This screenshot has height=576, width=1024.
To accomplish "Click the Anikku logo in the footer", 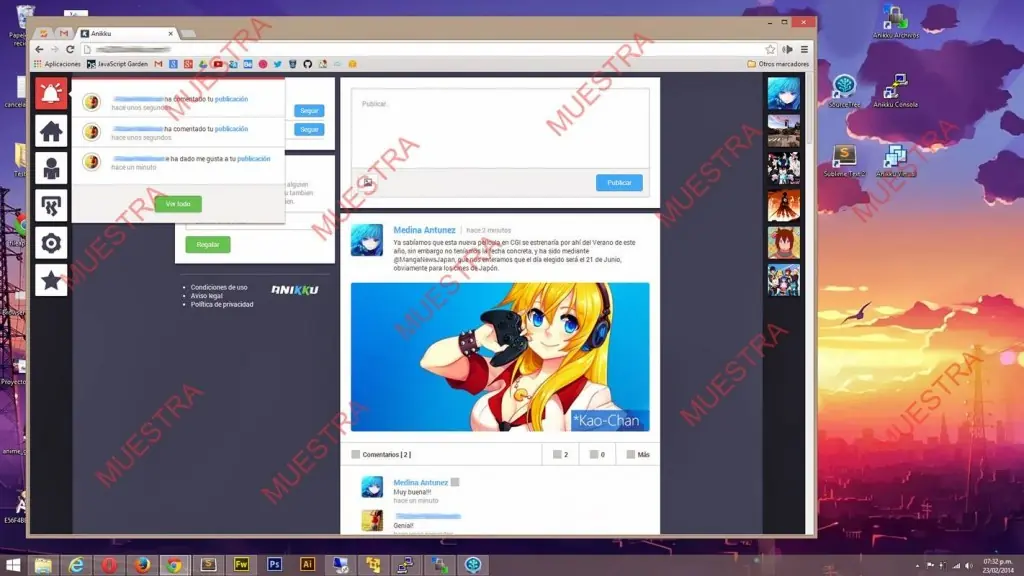I will (x=295, y=289).
